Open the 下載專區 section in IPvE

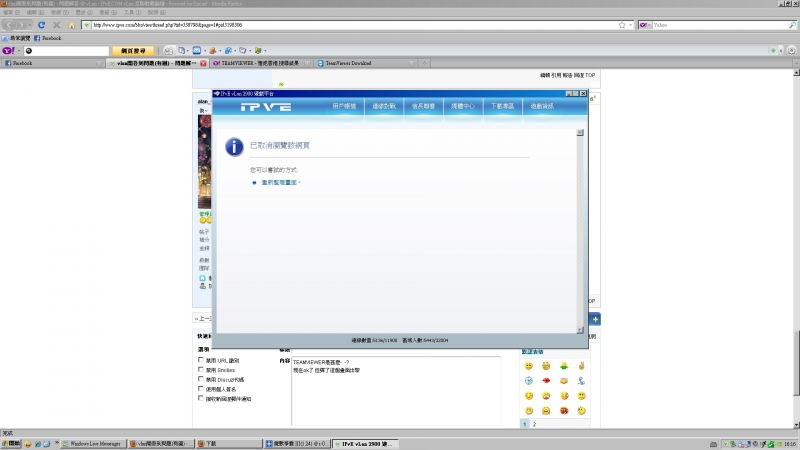point(503,106)
